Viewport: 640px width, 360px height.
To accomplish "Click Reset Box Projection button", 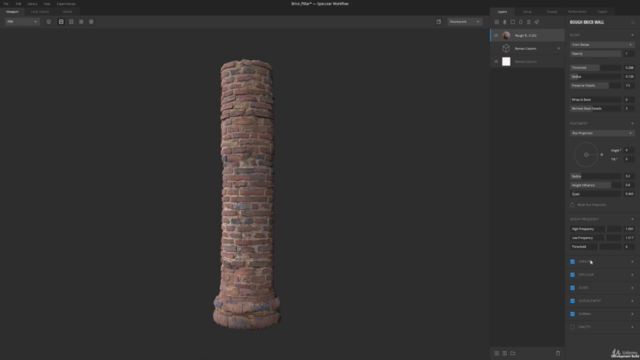I will pyautogui.click(x=588, y=205).
